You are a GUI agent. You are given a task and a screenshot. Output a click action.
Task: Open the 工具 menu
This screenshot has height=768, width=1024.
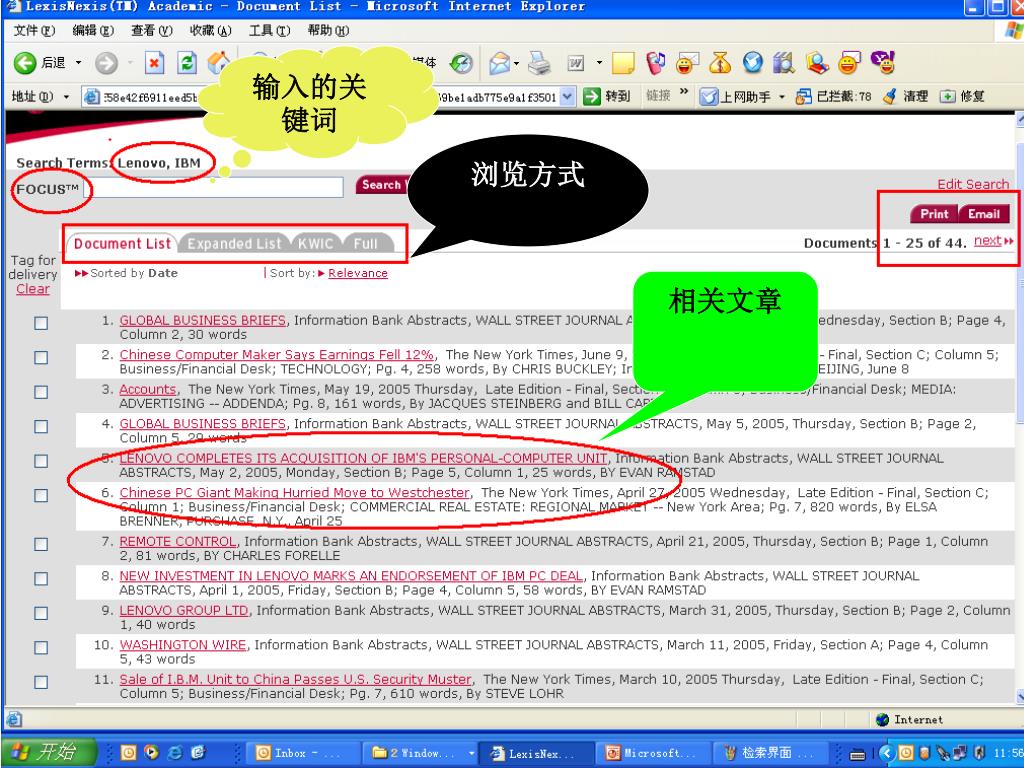[x=269, y=30]
